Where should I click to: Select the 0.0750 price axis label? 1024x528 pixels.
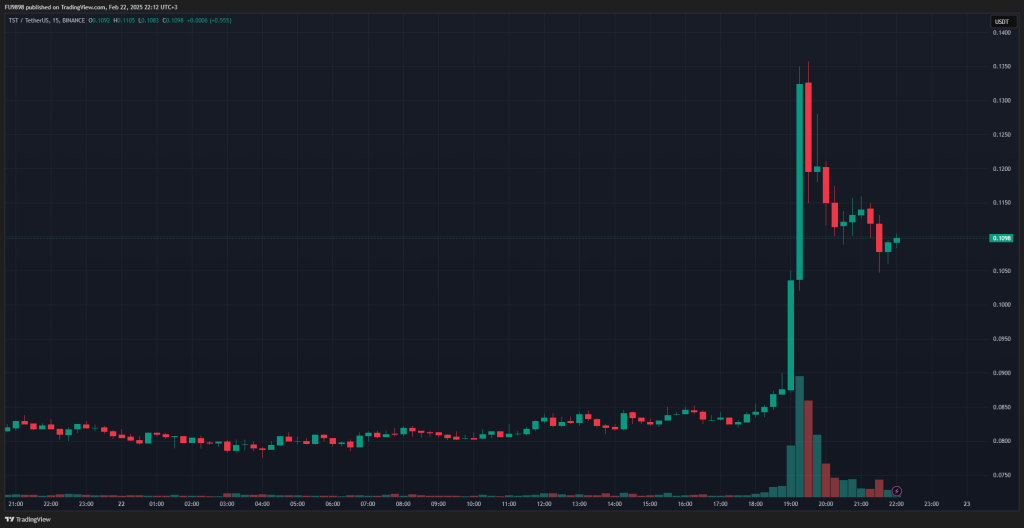1001,475
